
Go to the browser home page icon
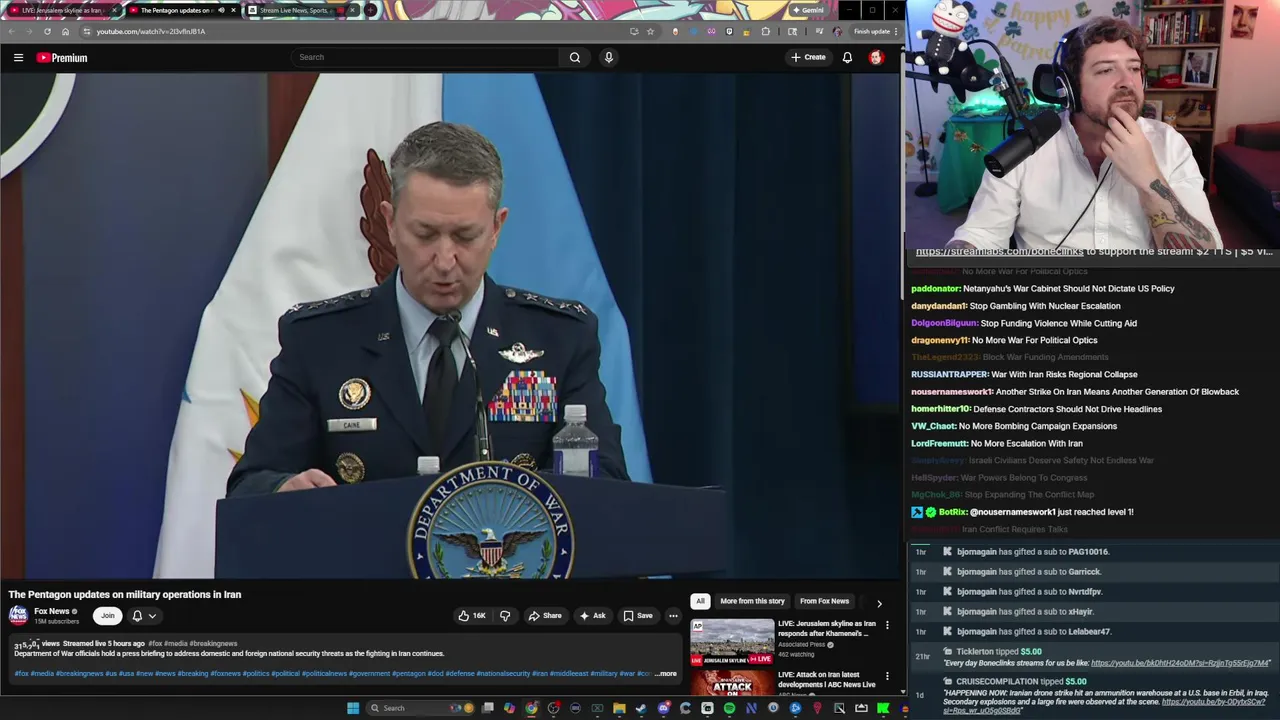[65, 31]
